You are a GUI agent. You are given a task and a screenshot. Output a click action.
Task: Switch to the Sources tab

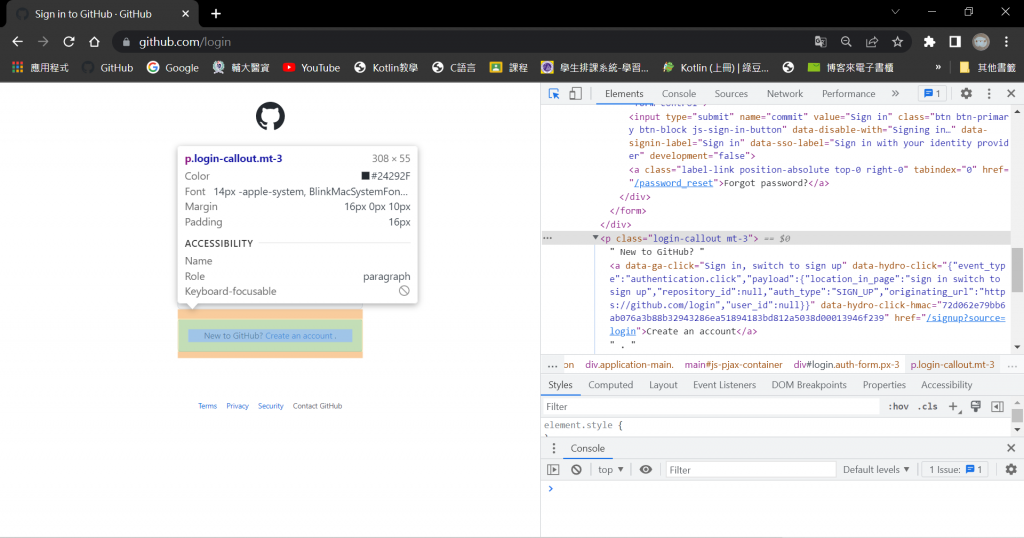tap(731, 93)
